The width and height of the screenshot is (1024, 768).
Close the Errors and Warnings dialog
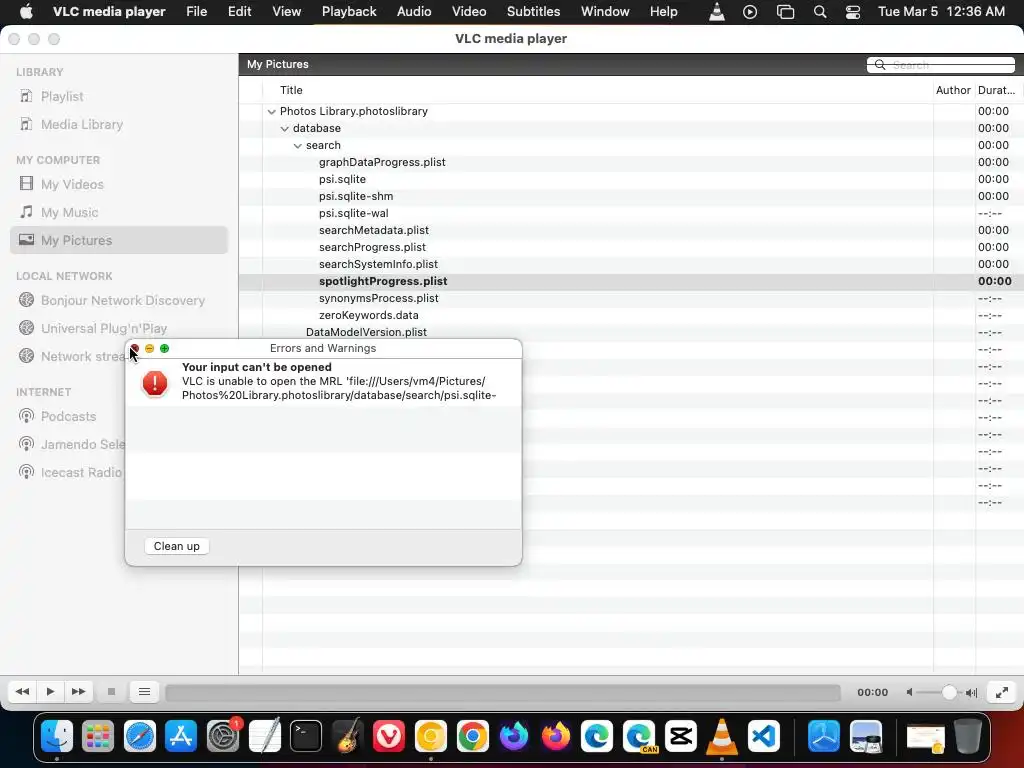(x=135, y=349)
